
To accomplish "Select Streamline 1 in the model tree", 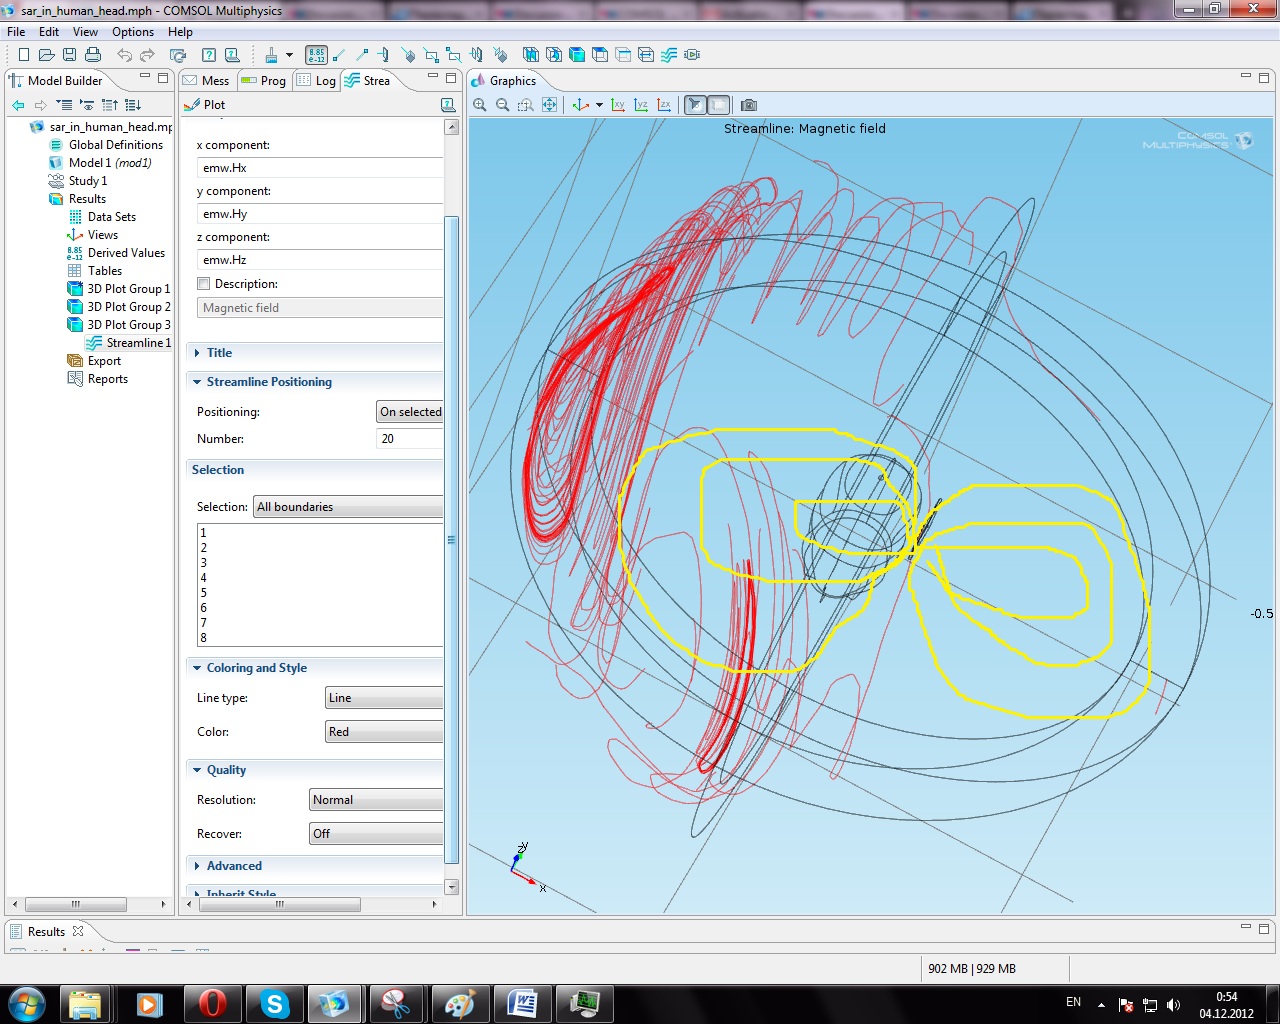I will click(138, 343).
